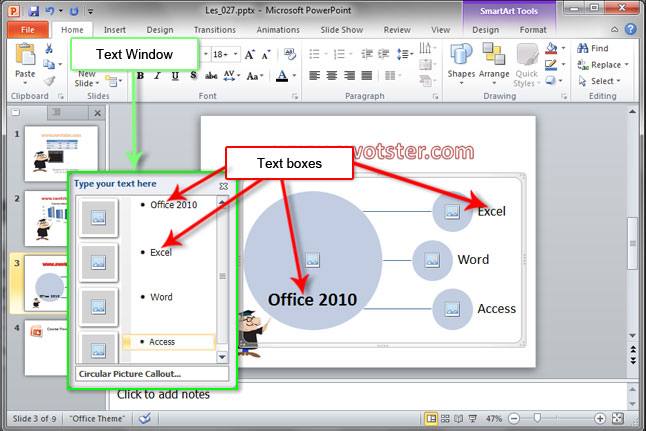Center text in Paragraph group
The width and height of the screenshot is (646, 431).
click(332, 75)
